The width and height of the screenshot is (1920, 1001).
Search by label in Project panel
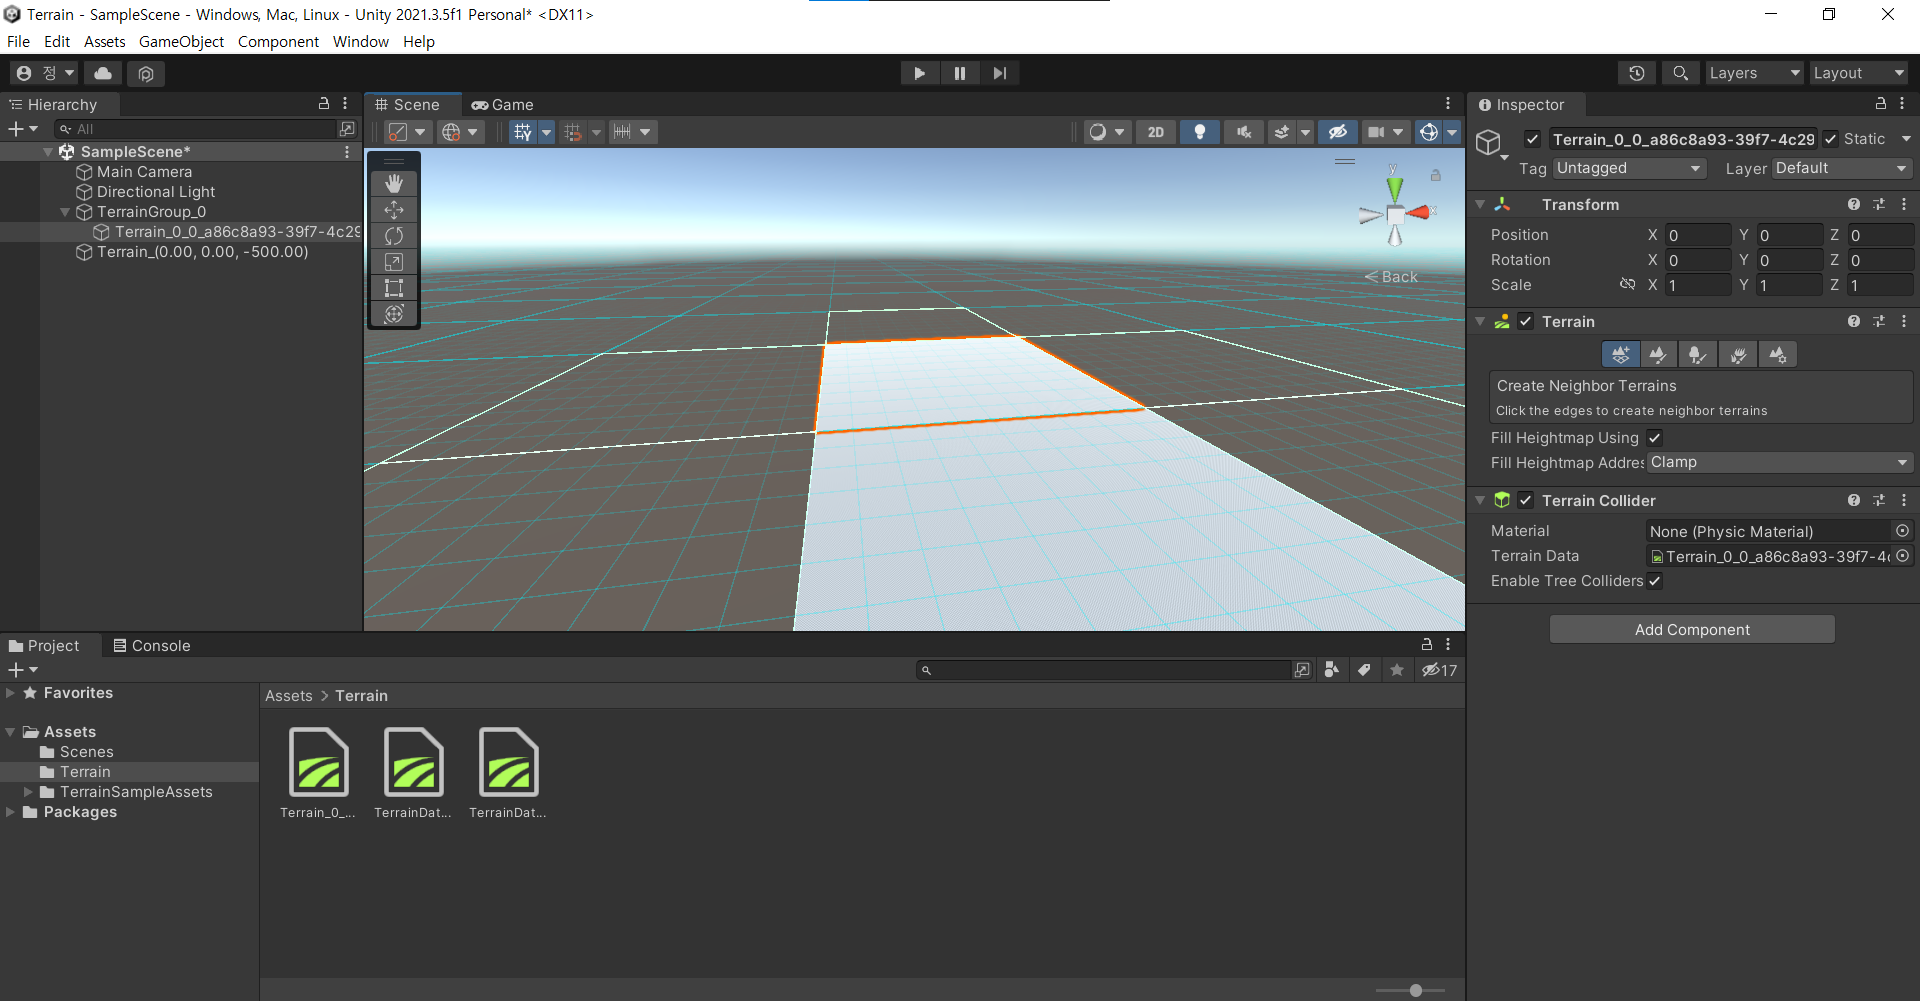click(1364, 670)
